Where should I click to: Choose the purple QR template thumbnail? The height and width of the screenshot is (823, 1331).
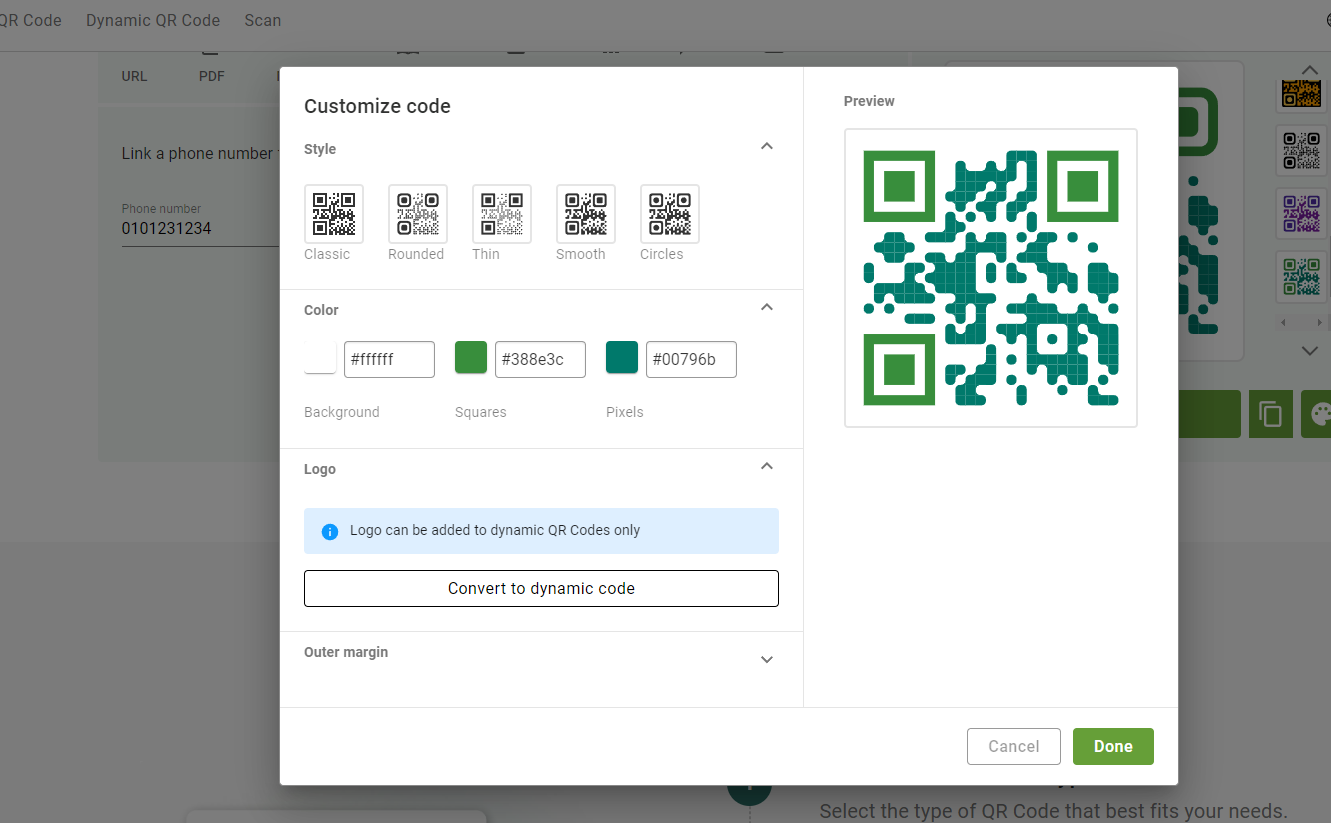(1302, 213)
